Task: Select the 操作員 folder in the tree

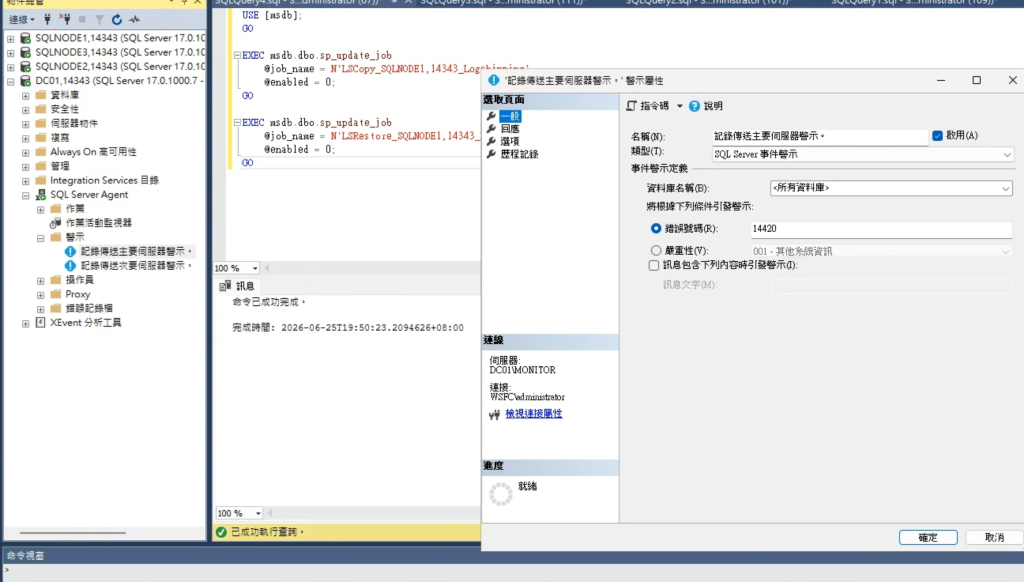Action: [80, 280]
